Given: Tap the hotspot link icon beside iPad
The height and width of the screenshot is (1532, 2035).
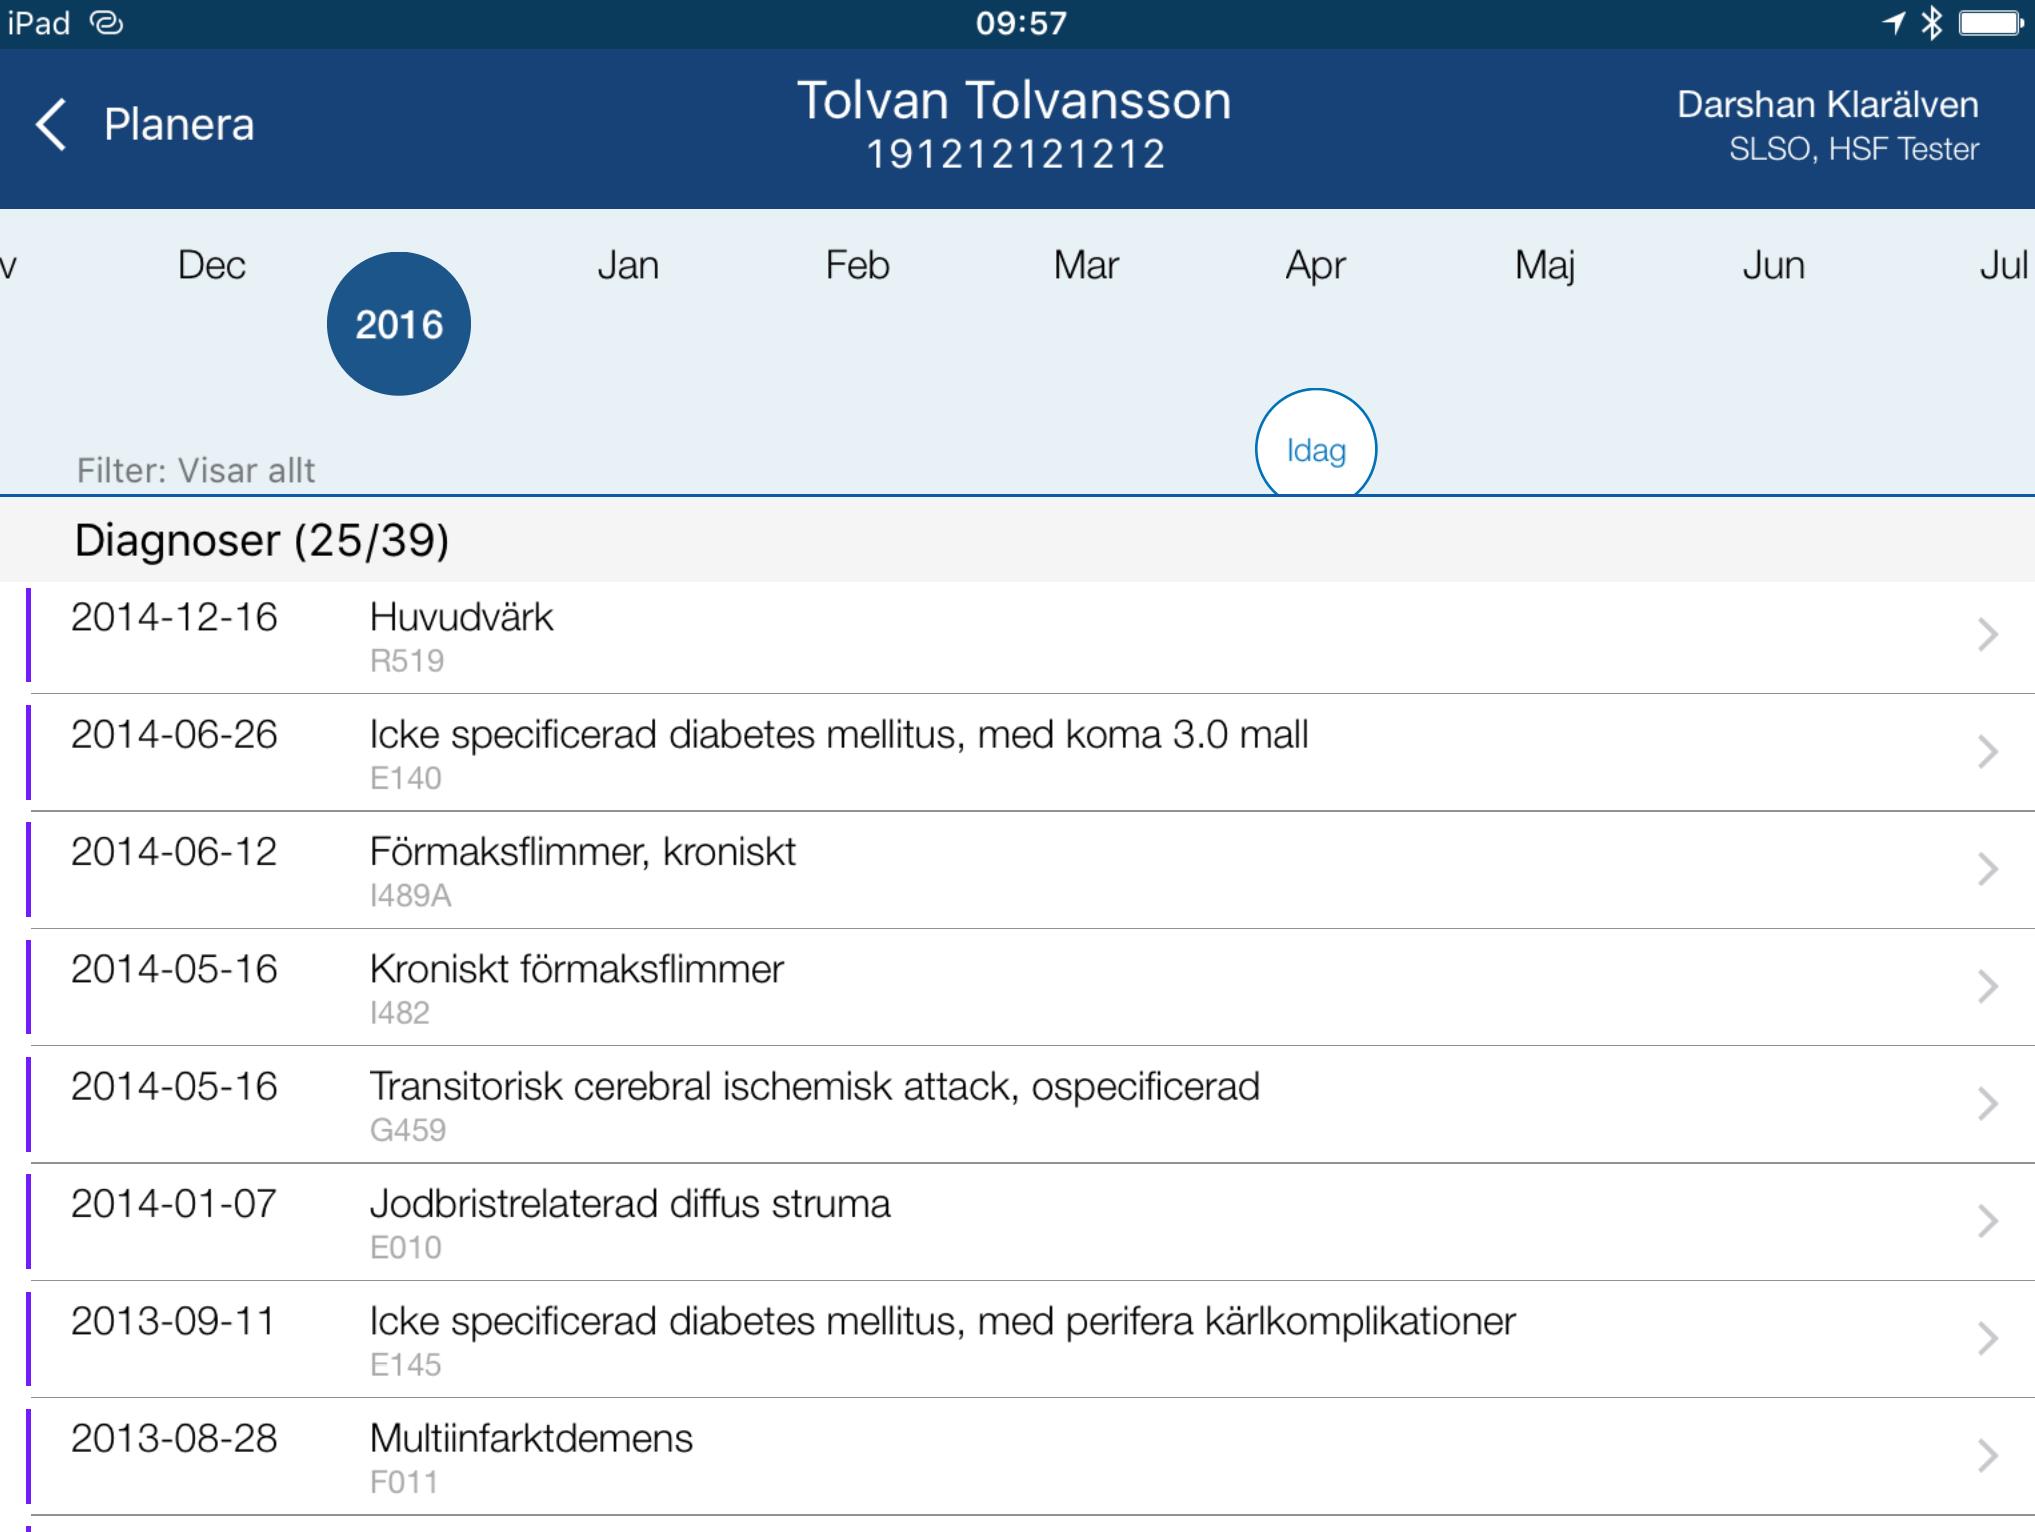Looking at the screenshot, I should 106,22.
